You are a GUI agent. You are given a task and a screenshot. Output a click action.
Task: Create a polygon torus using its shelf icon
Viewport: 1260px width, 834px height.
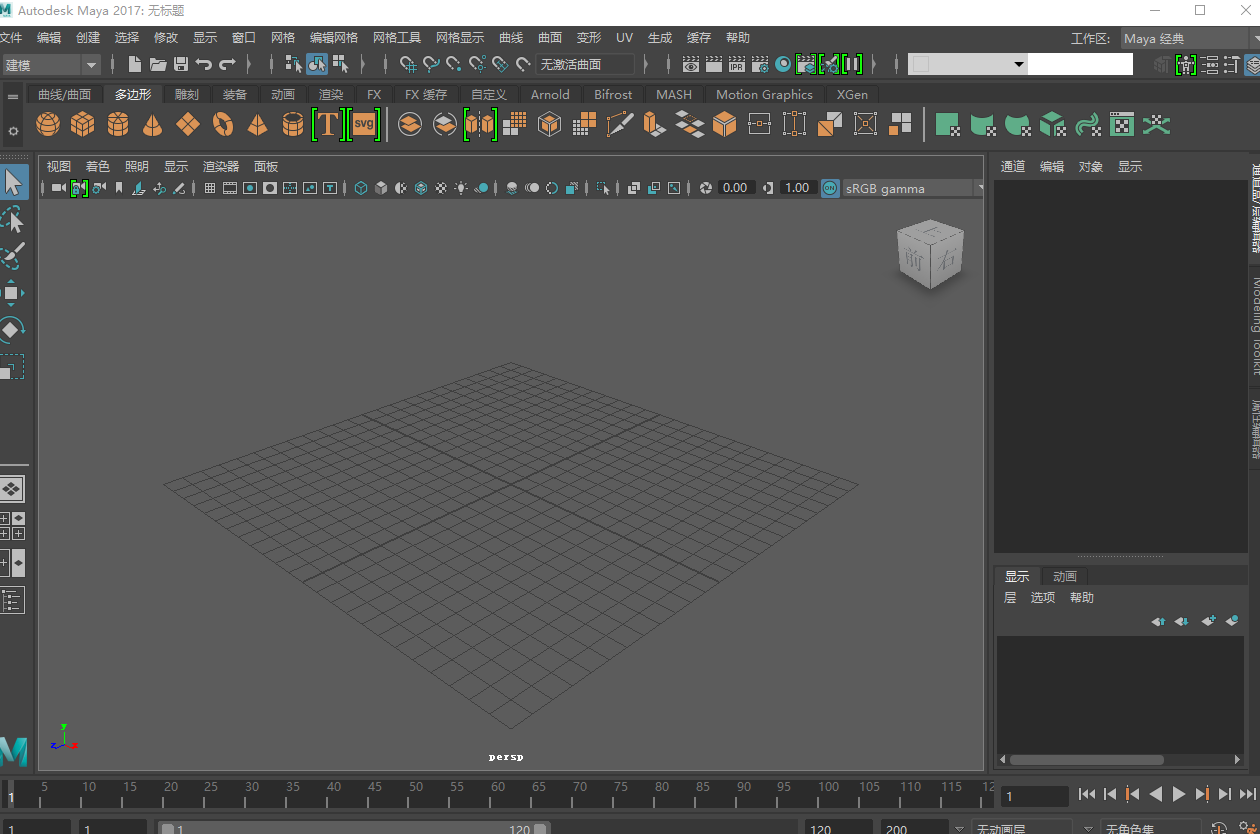223,124
